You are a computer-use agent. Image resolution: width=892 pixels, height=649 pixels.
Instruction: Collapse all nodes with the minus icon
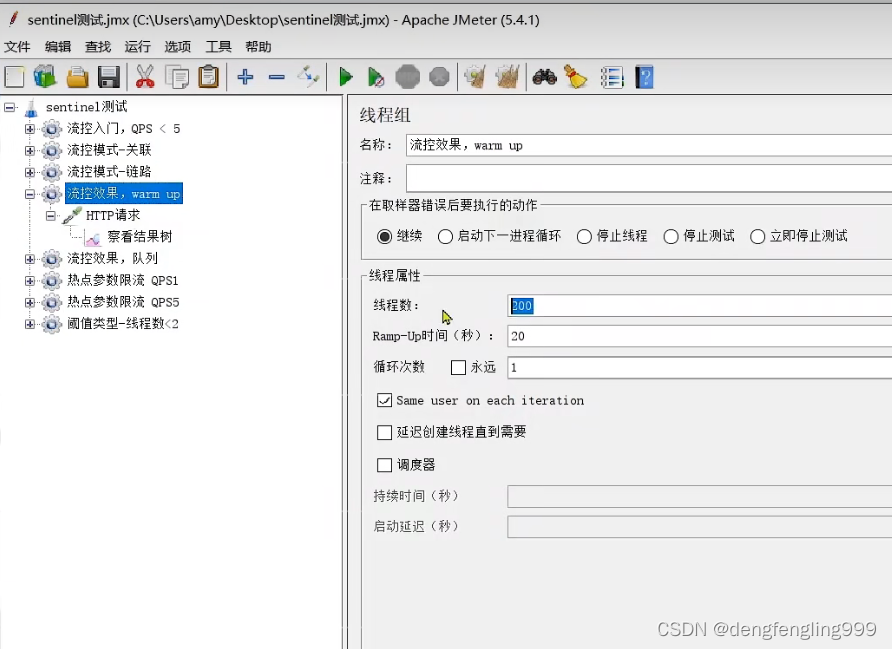276,77
